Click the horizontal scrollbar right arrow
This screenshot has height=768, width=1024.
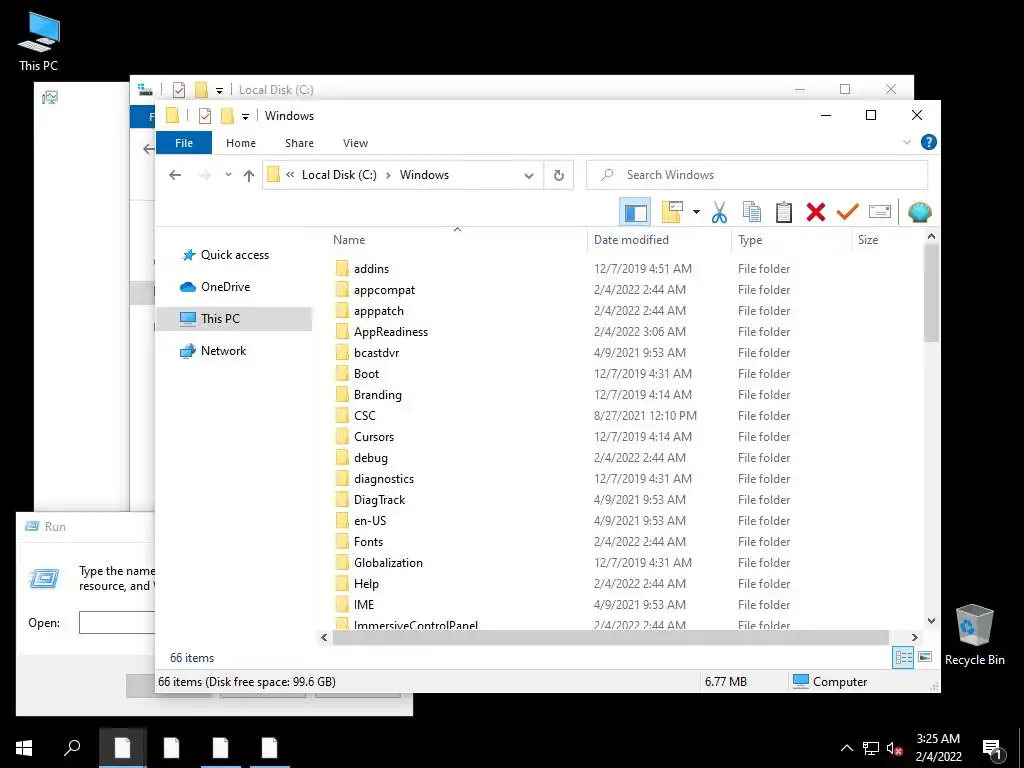click(914, 637)
